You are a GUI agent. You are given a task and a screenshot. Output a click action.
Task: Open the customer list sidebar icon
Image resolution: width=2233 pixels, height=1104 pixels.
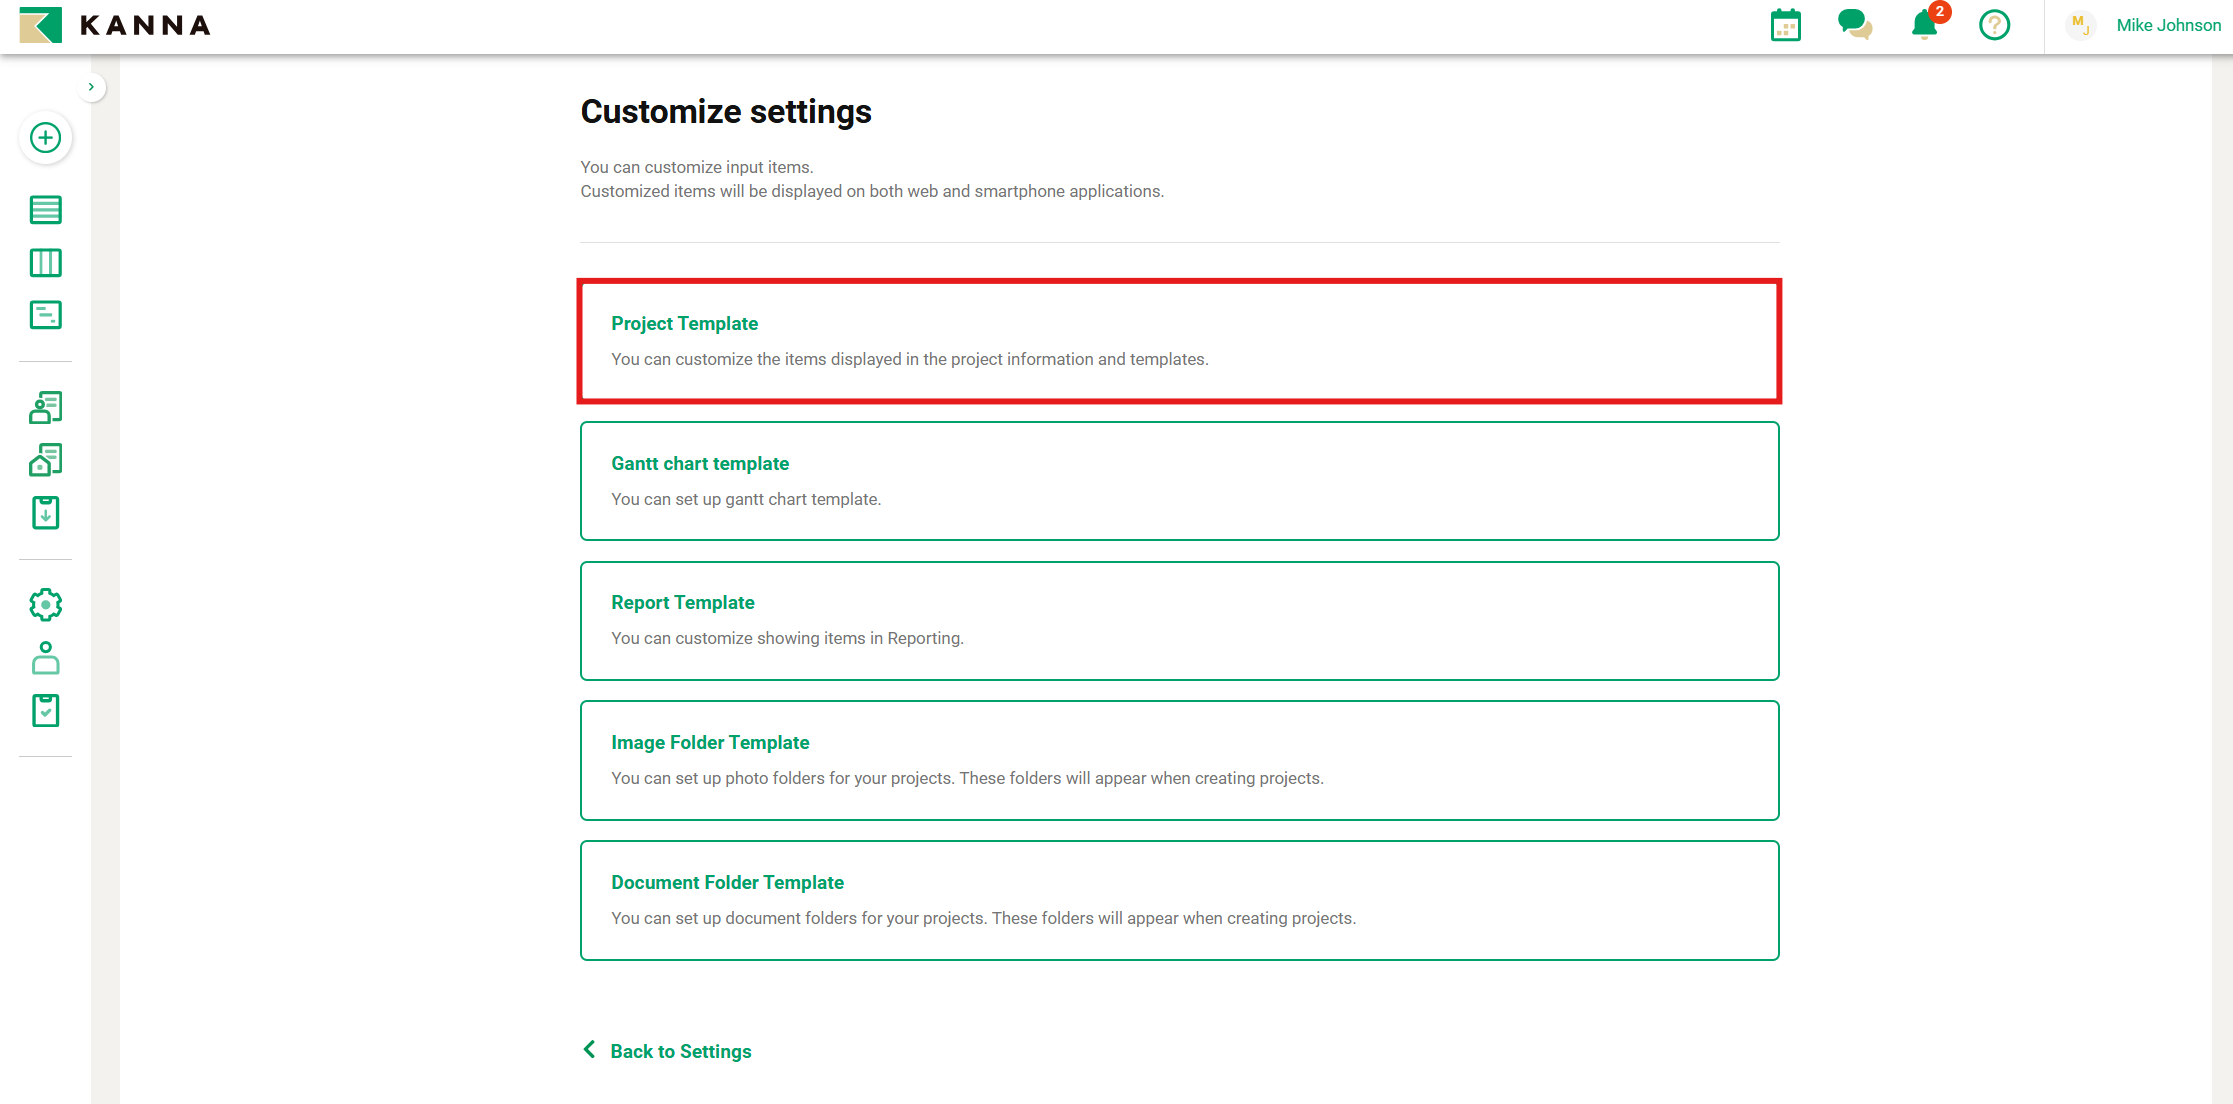coord(45,407)
